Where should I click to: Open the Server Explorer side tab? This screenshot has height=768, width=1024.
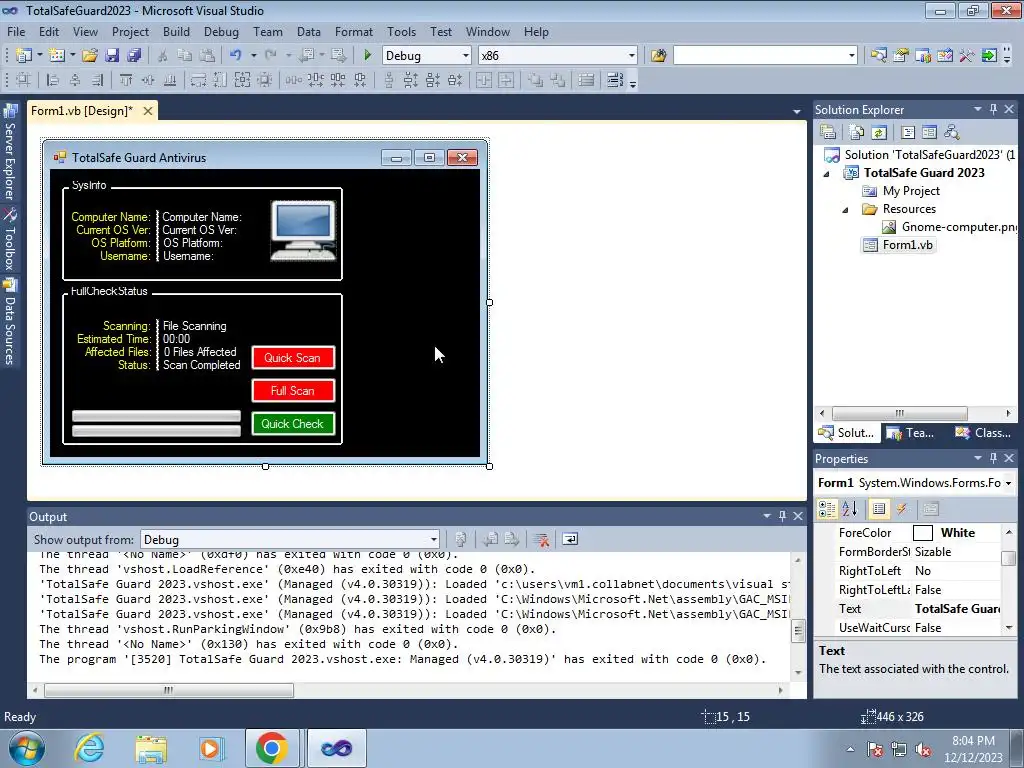point(10,154)
